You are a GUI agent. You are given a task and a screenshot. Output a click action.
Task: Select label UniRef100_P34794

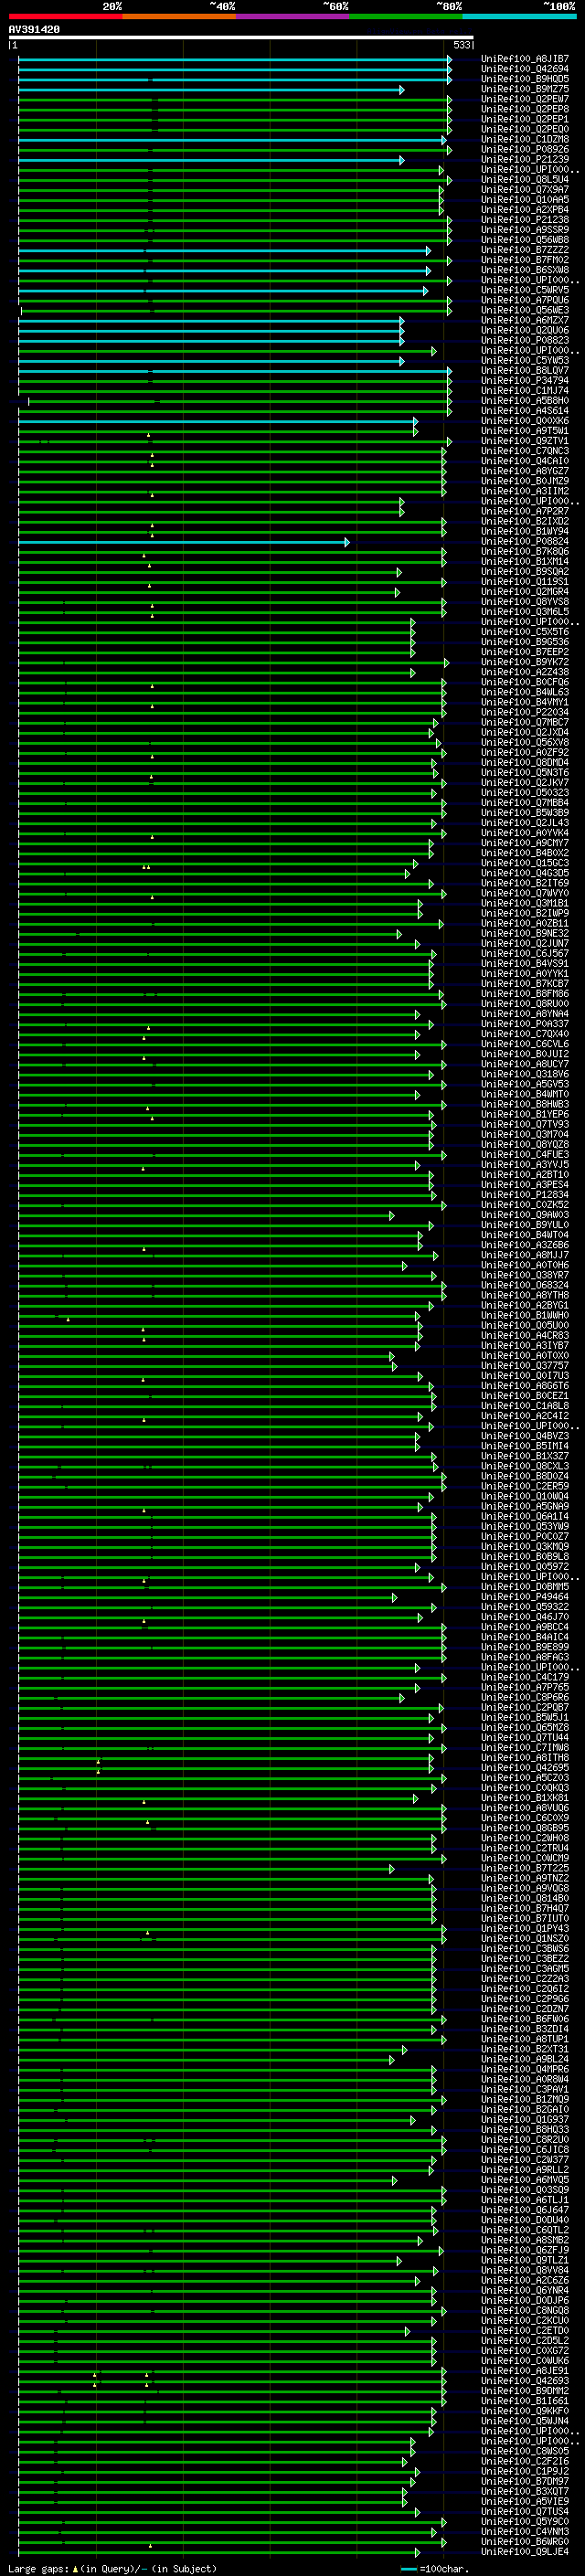pos(525,380)
